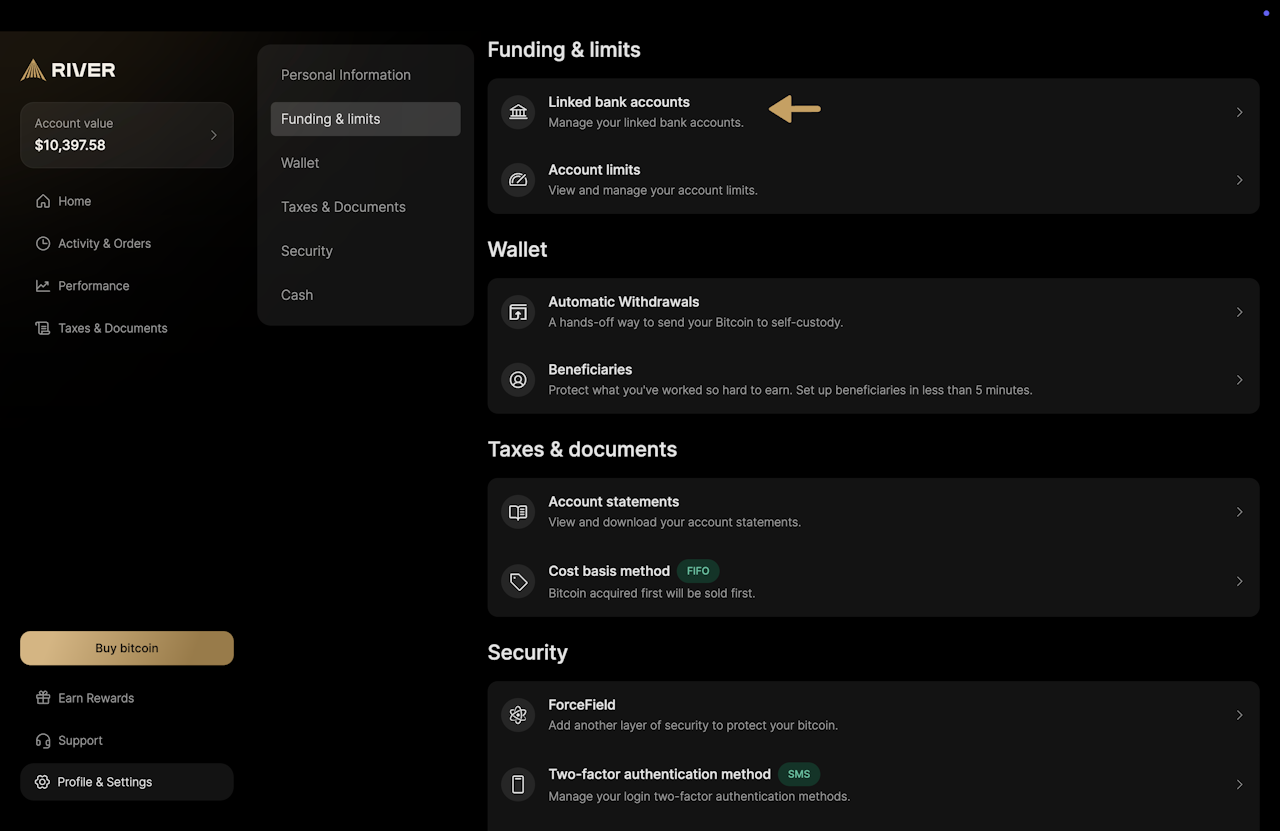Screen dimensions: 1280x831
Task: Open Linked bank accounts via its chevron
Action: [1239, 112]
